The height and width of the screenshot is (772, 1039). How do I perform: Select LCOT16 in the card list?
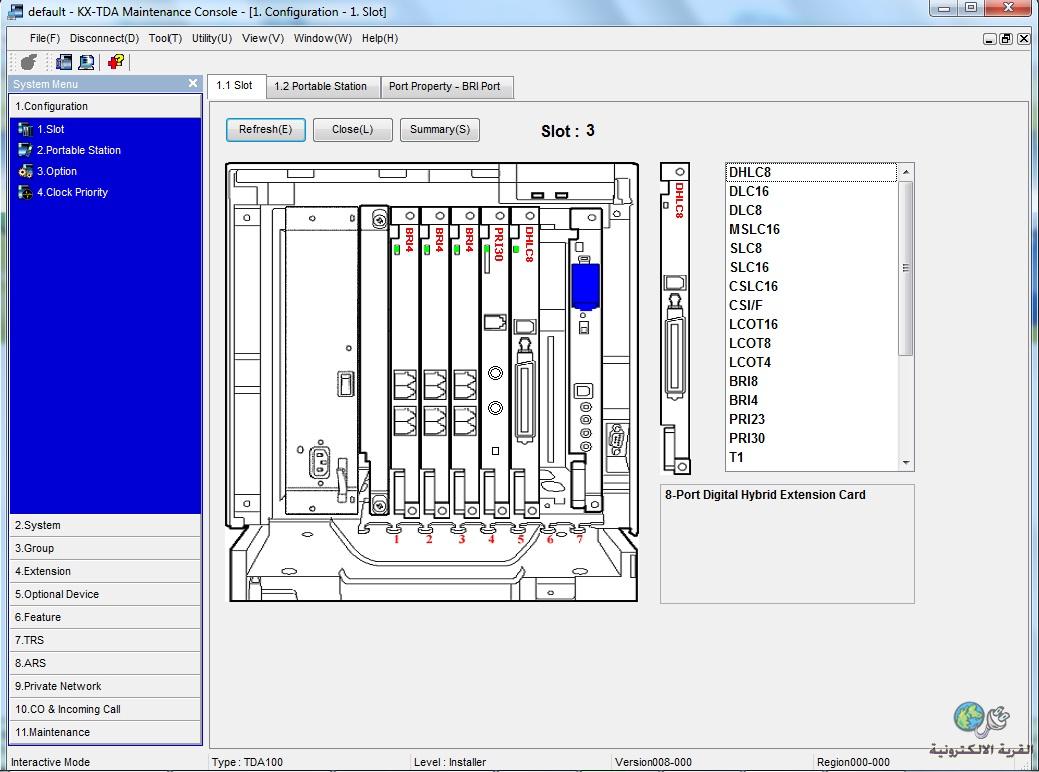point(811,325)
